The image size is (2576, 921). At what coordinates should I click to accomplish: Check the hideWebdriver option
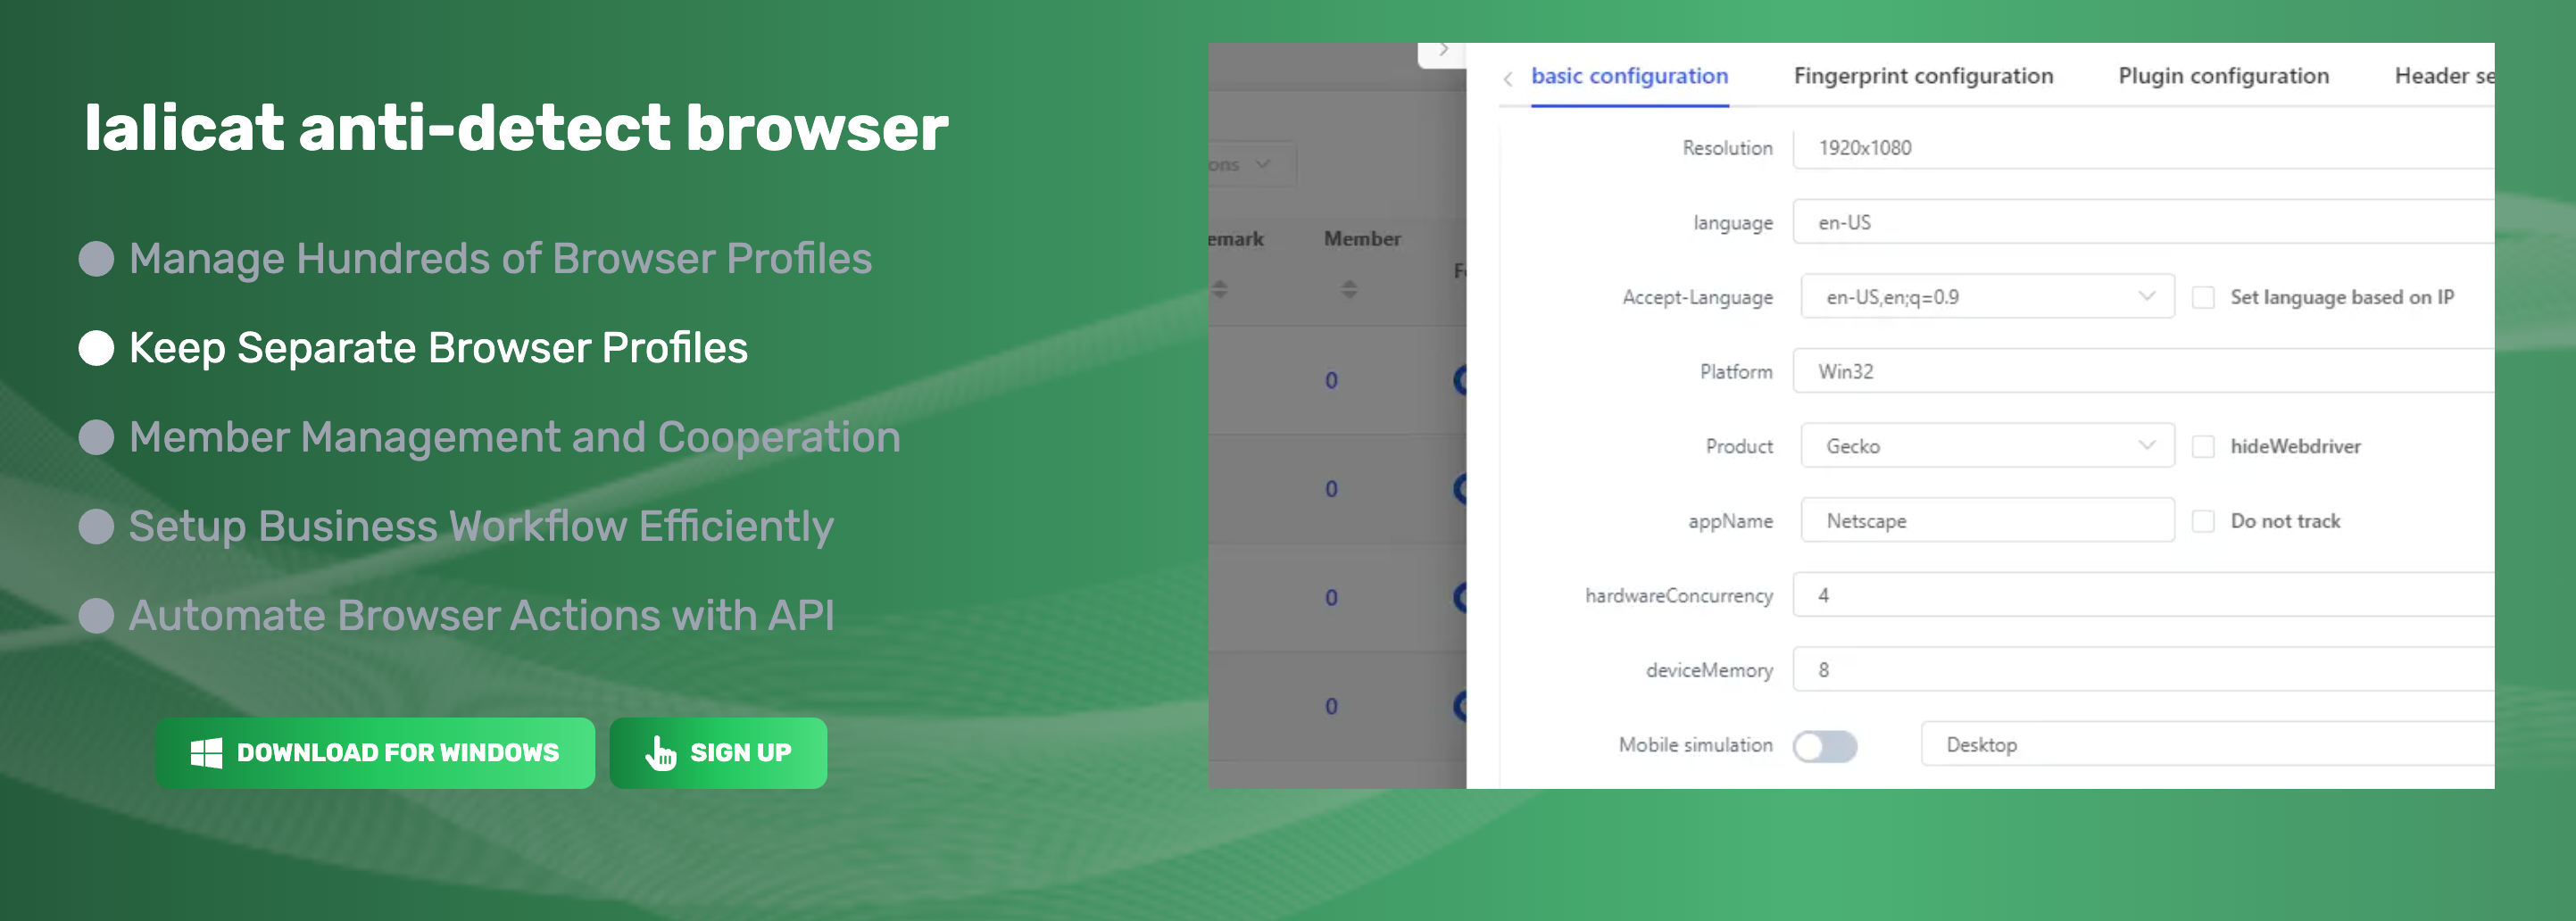(x=2203, y=447)
